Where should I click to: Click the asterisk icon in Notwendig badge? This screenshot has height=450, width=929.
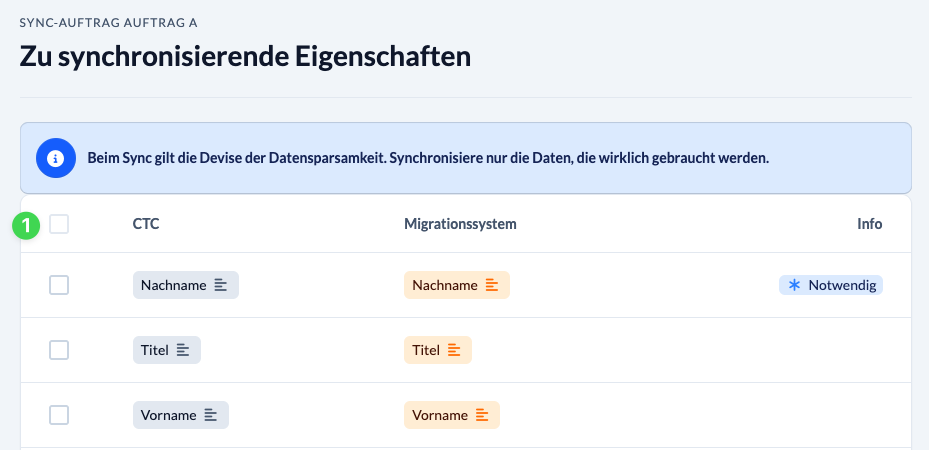pos(794,285)
